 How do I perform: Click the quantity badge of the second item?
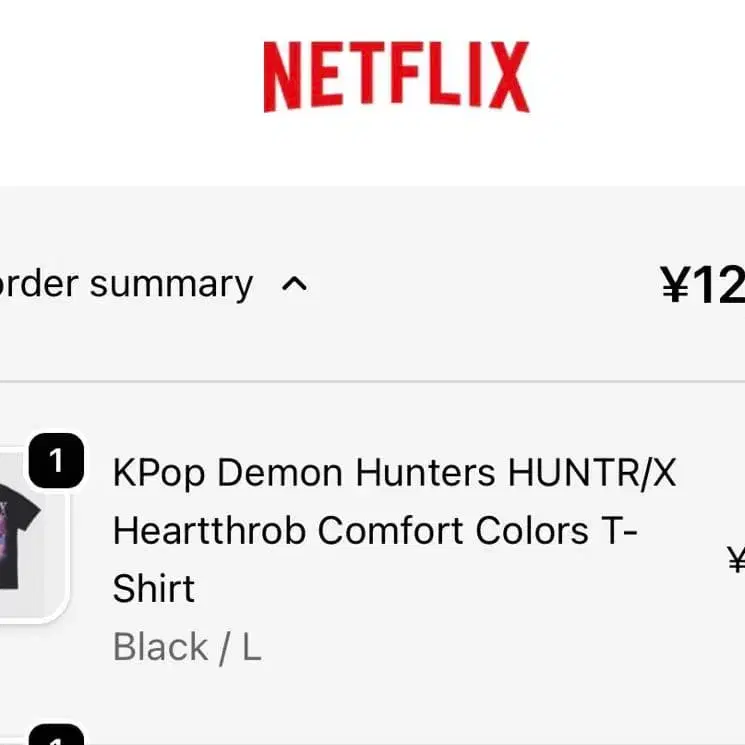tap(56, 738)
